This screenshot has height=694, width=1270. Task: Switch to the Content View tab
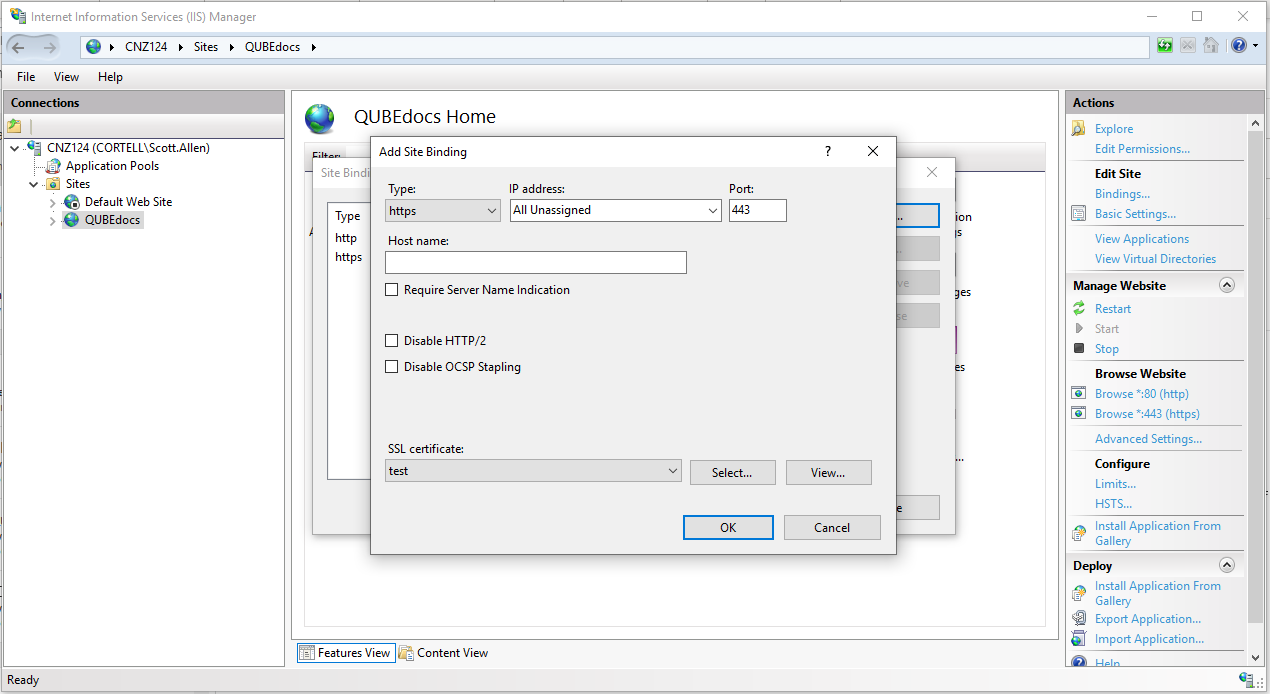pyautogui.click(x=443, y=653)
